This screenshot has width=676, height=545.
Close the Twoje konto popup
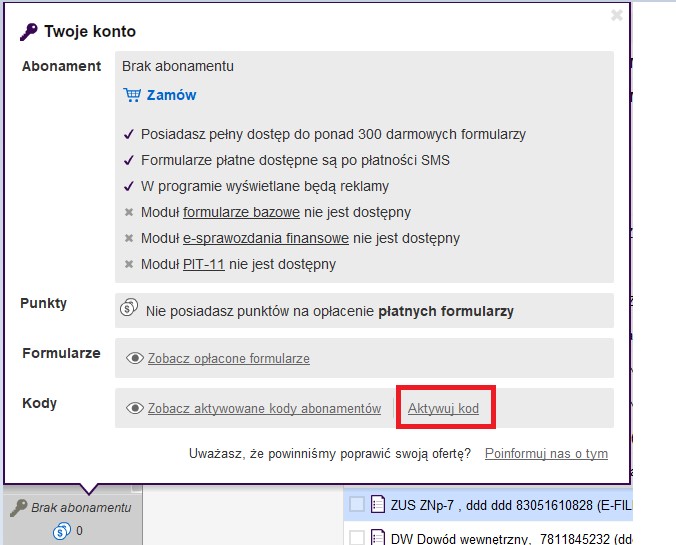point(617,15)
